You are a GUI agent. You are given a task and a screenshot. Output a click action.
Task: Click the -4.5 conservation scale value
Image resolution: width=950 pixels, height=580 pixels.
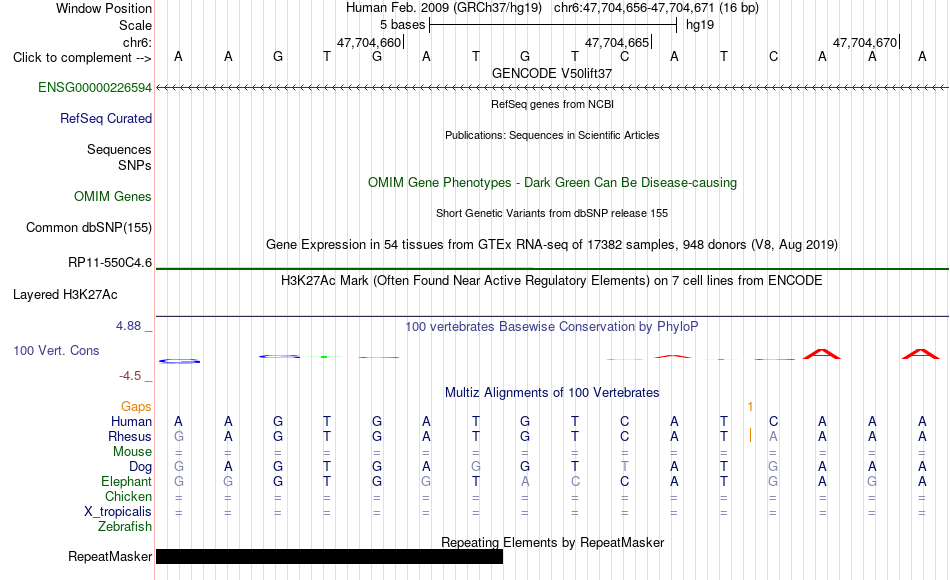[130, 376]
